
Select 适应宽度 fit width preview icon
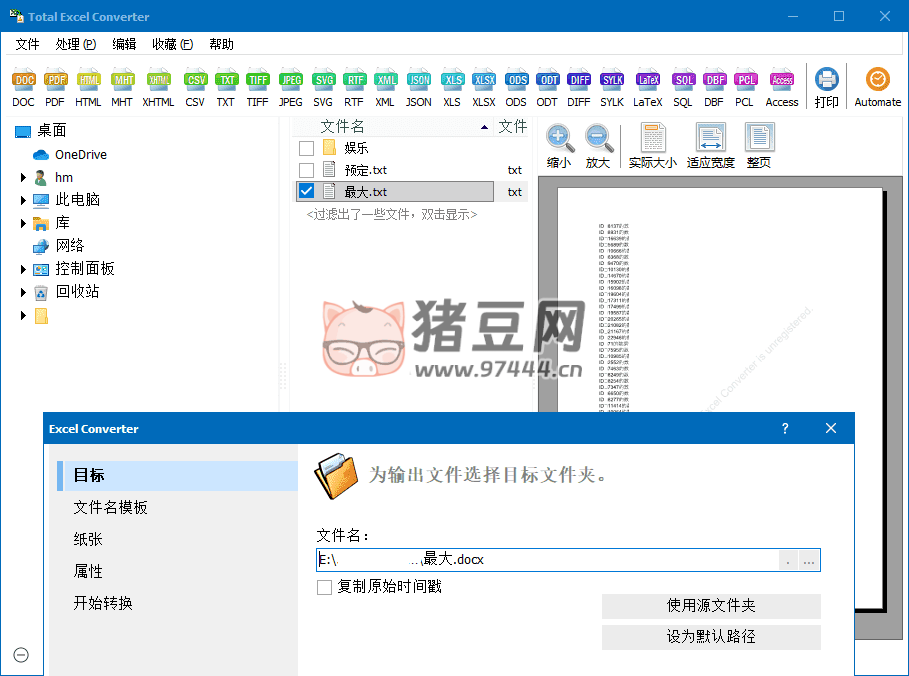point(710,138)
